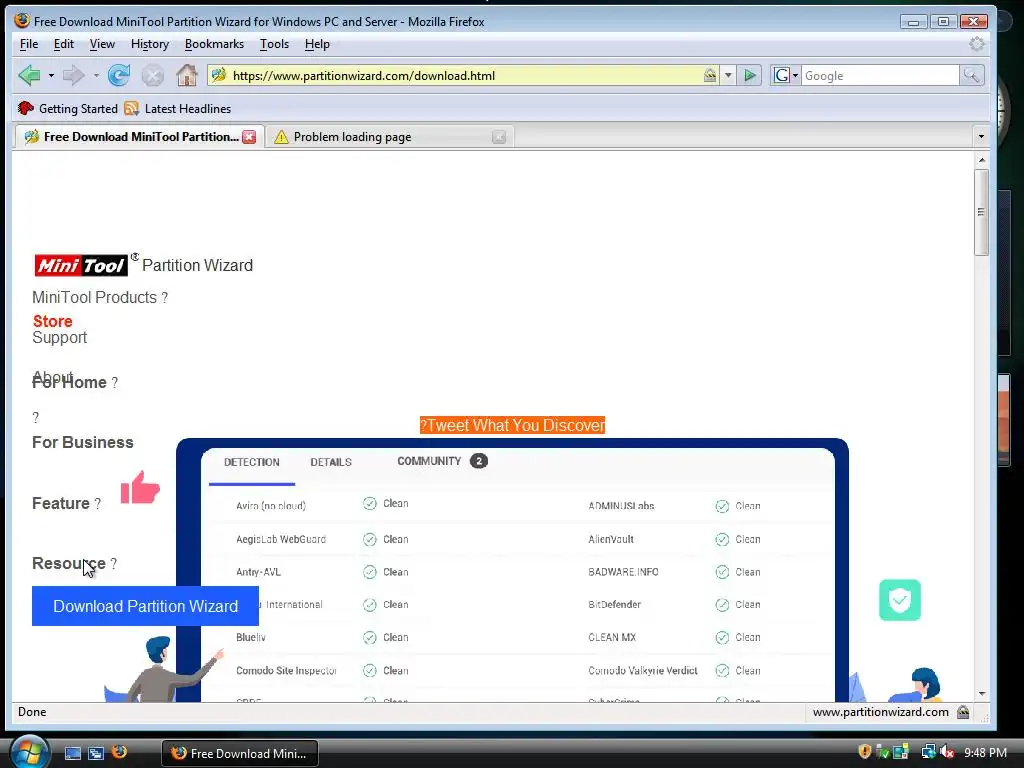This screenshot has width=1024, height=768.
Task: Expand the MiniTool Products menu
Action: tap(100, 298)
